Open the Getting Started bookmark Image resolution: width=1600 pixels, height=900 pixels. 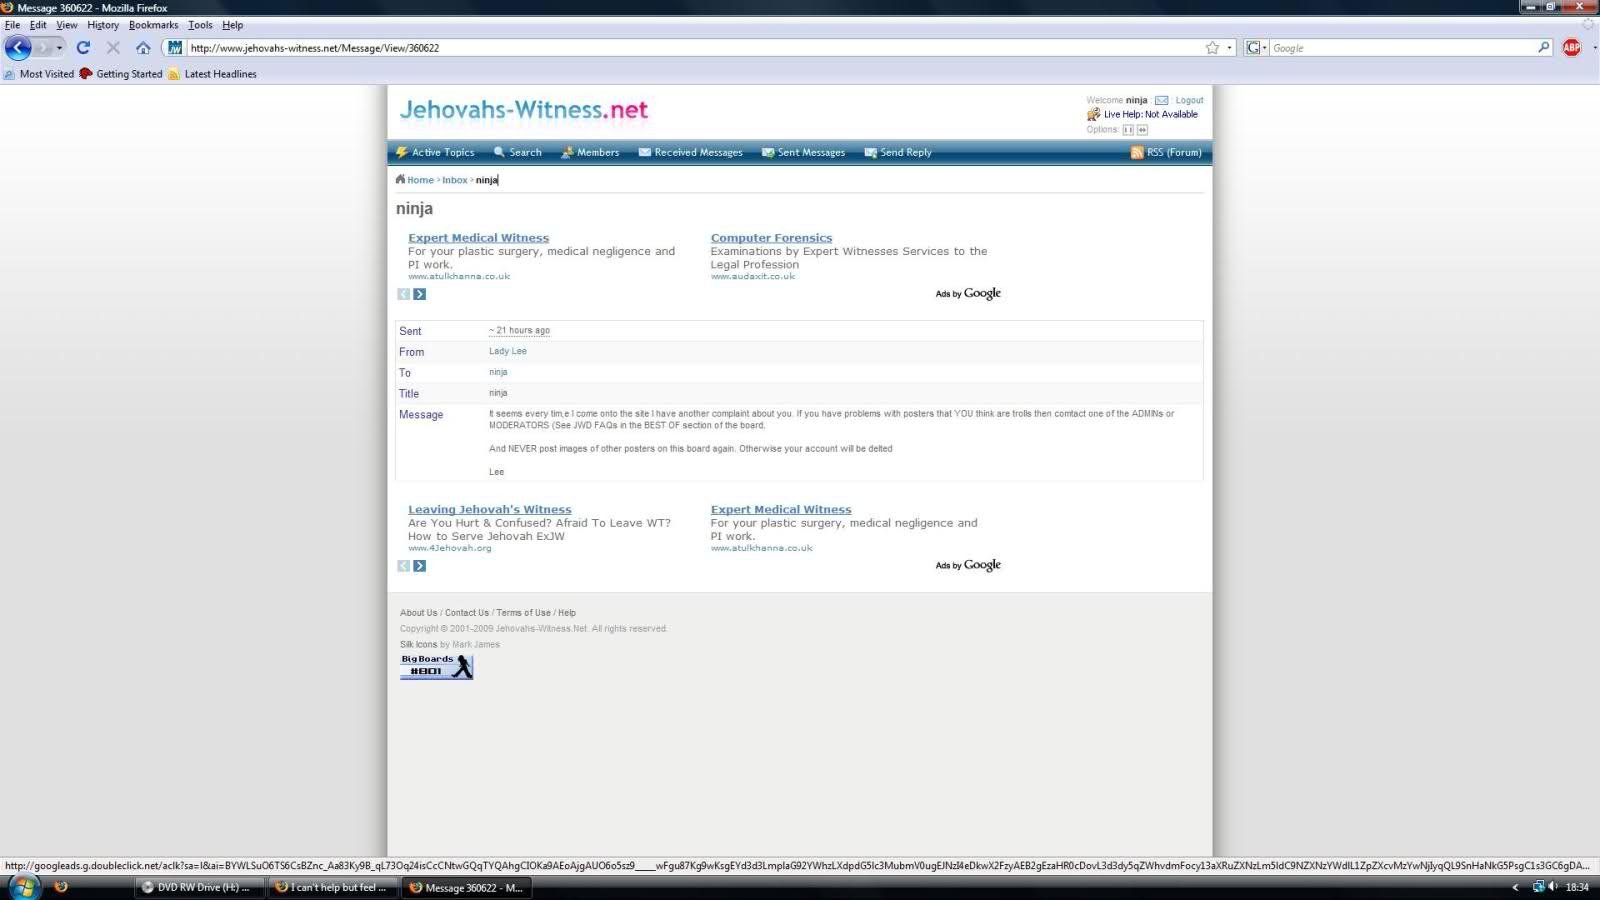click(x=121, y=74)
